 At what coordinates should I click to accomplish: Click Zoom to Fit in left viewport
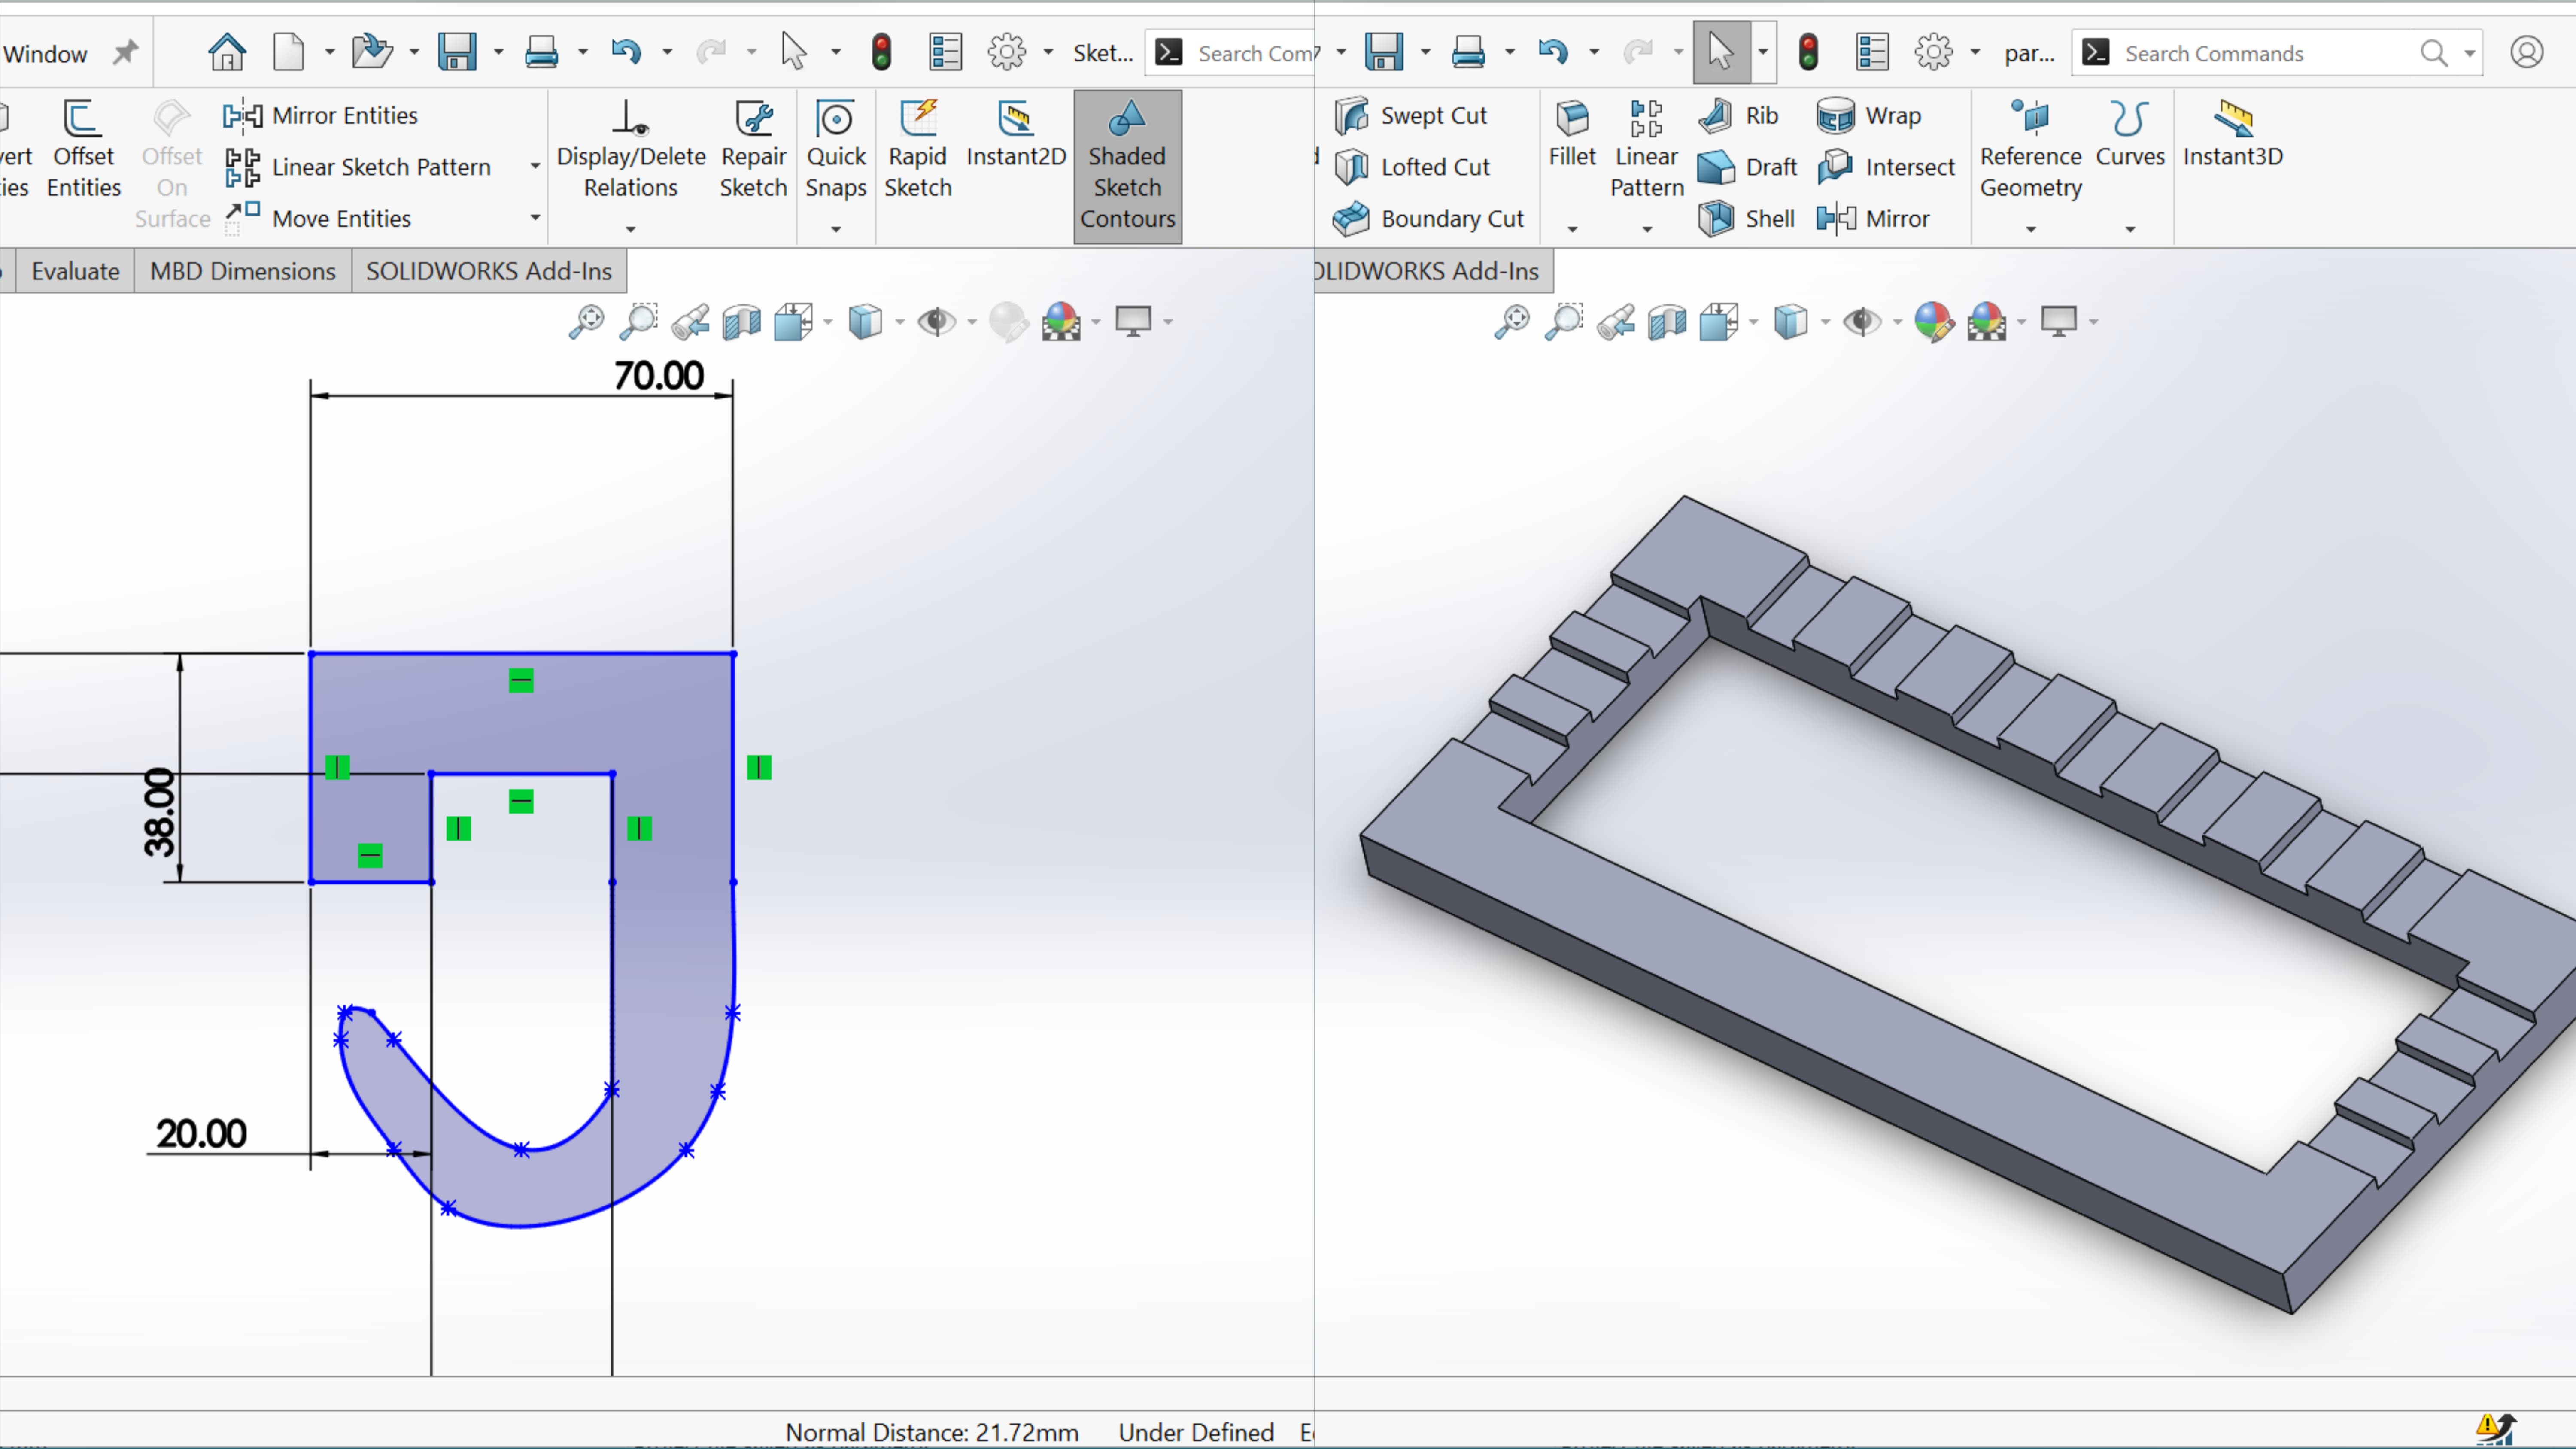(587, 322)
